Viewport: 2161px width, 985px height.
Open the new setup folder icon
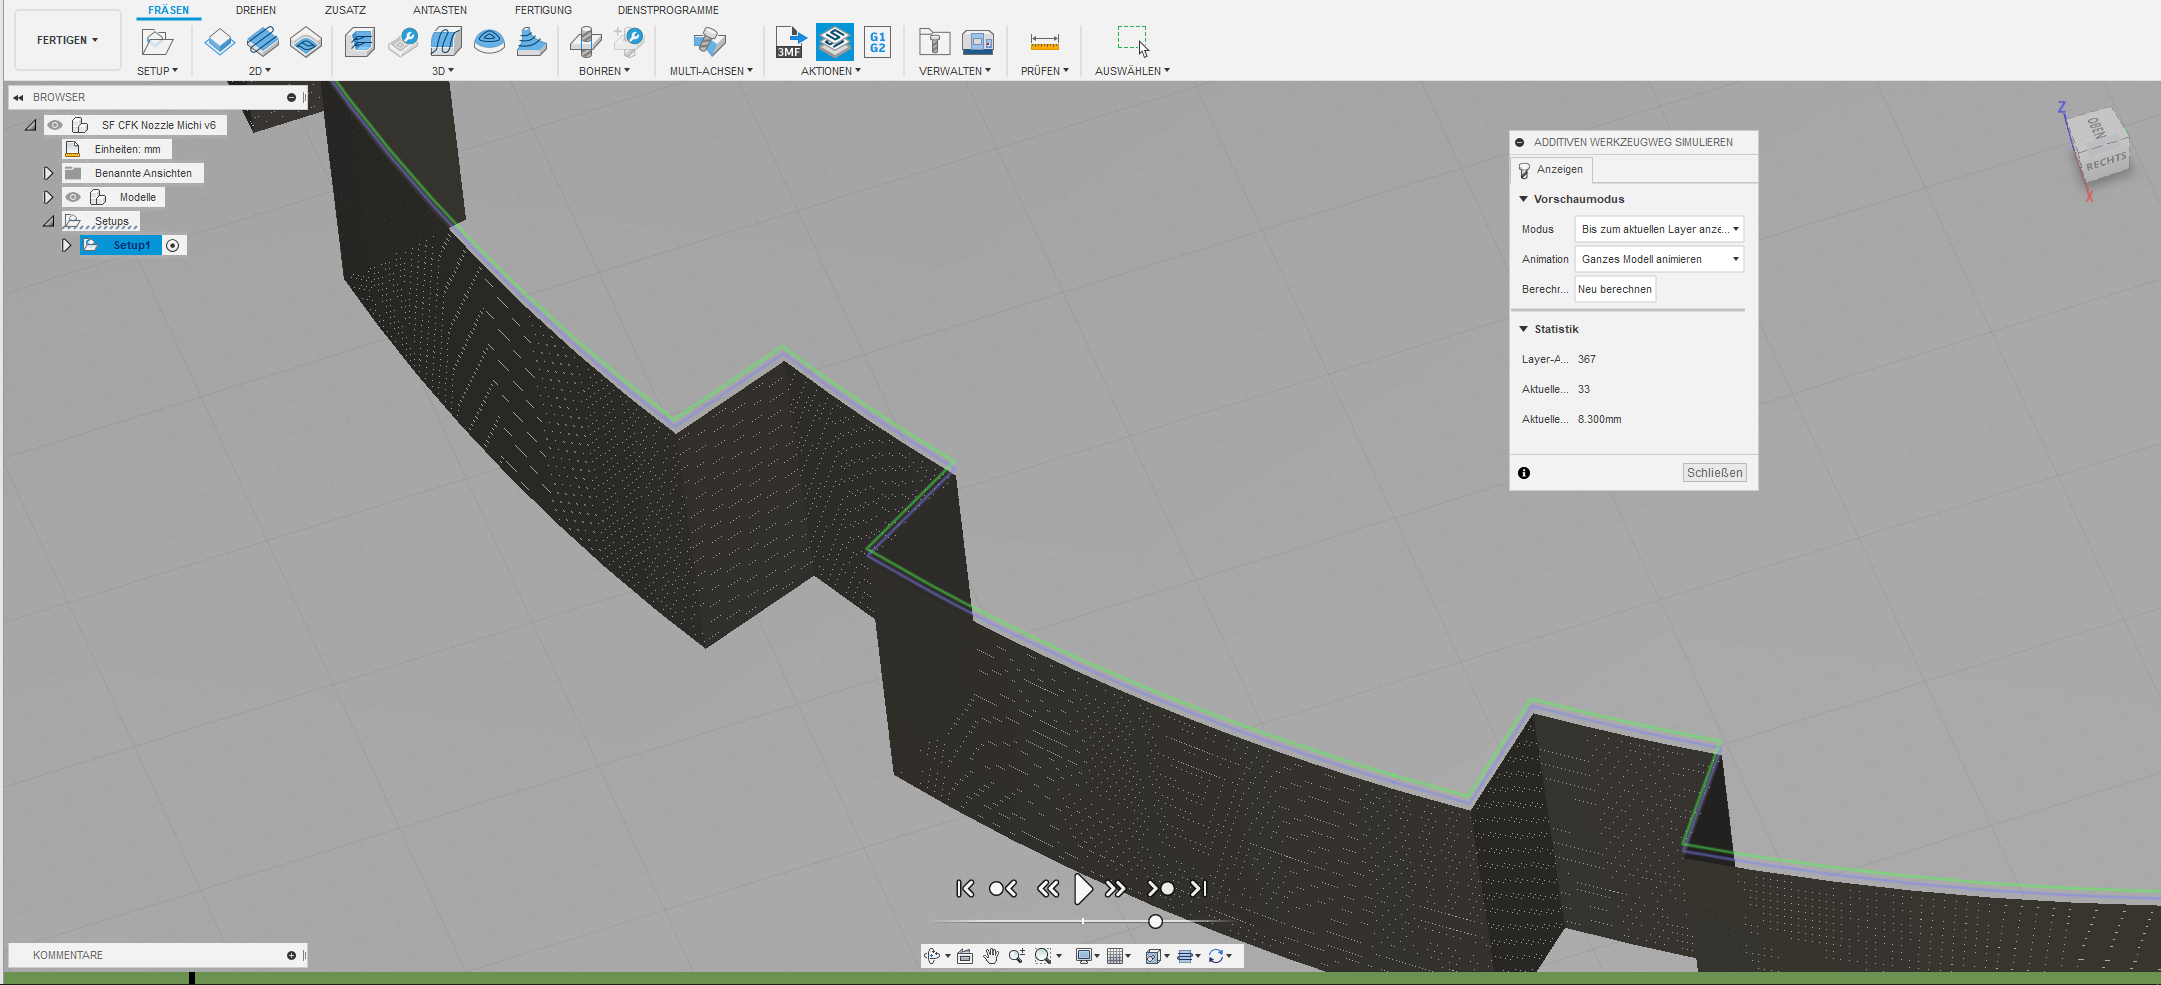pos(157,42)
